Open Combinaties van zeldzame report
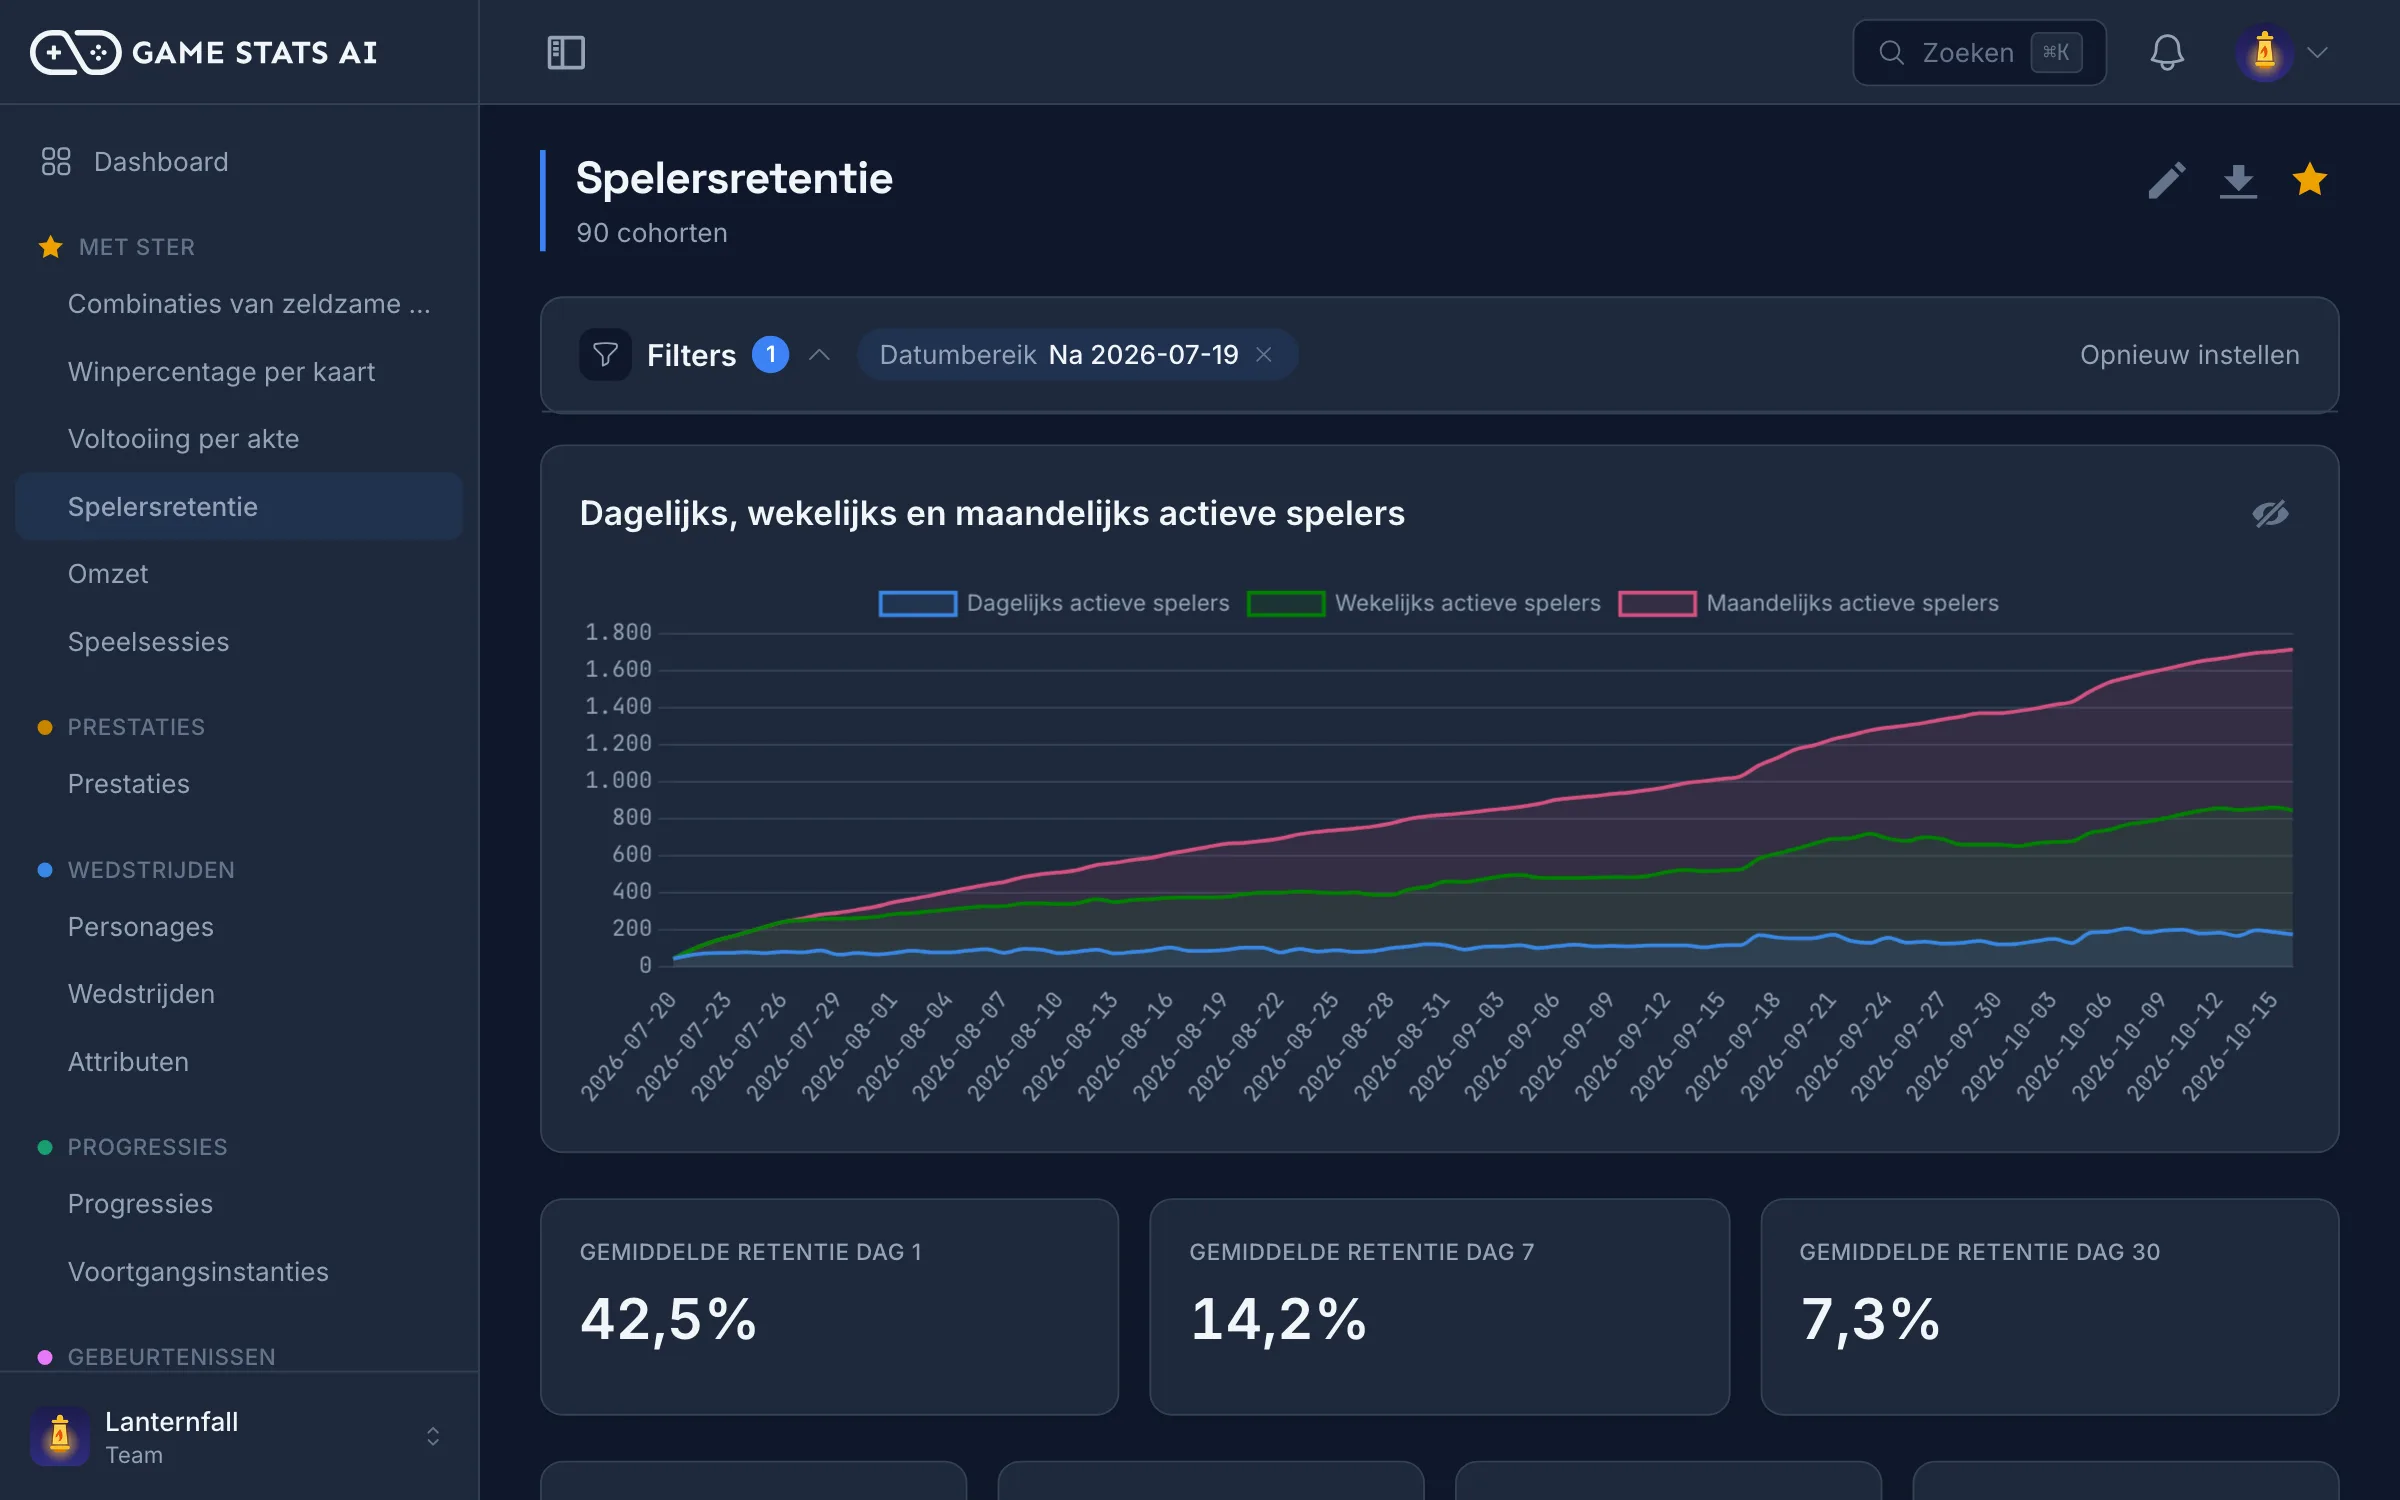The height and width of the screenshot is (1500, 2400). point(239,304)
